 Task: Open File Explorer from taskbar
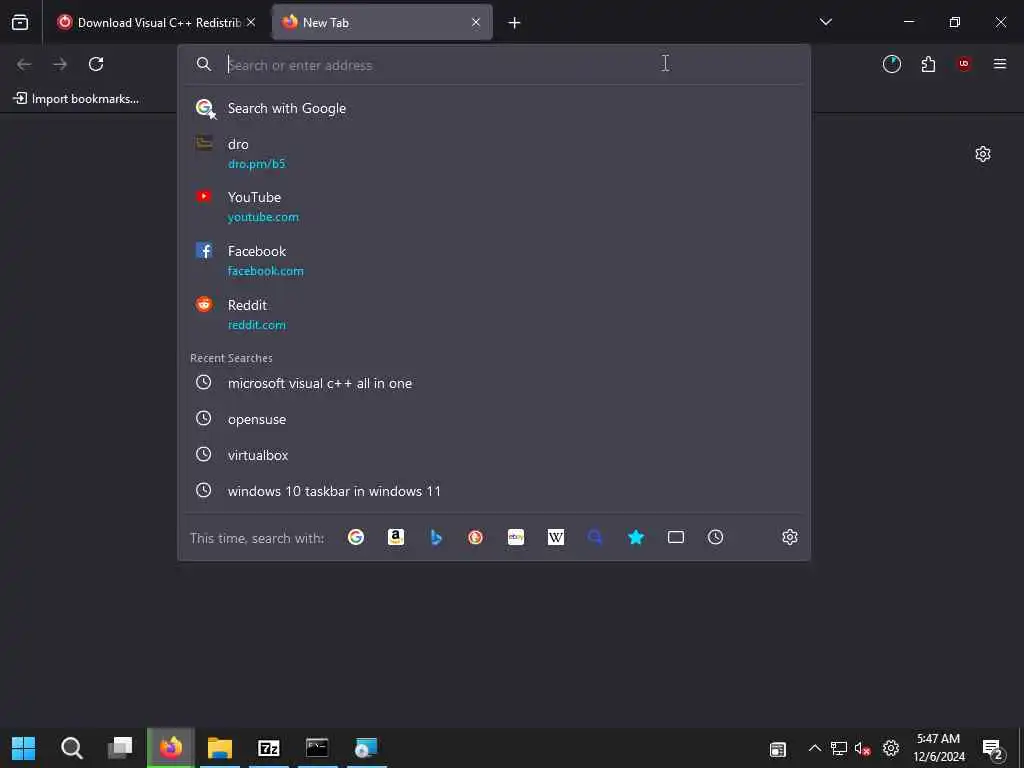pos(220,748)
